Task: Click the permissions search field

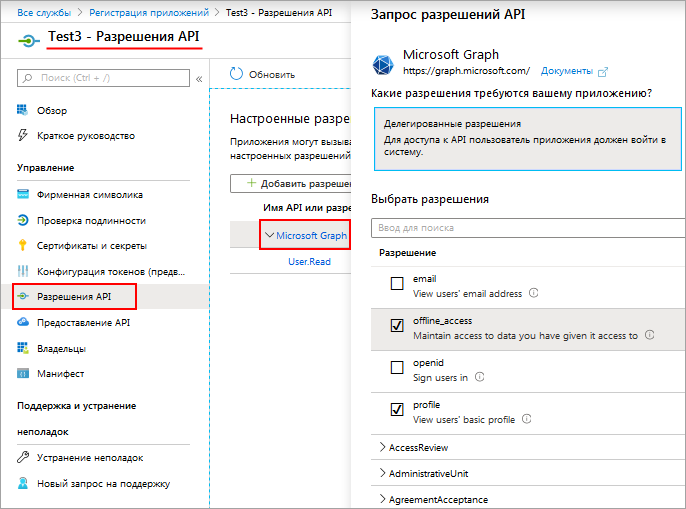Action: 525,228
